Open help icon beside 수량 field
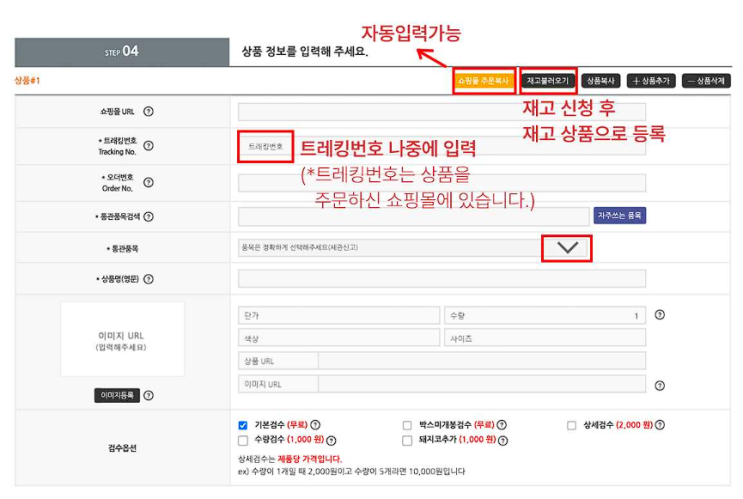 coord(660,315)
